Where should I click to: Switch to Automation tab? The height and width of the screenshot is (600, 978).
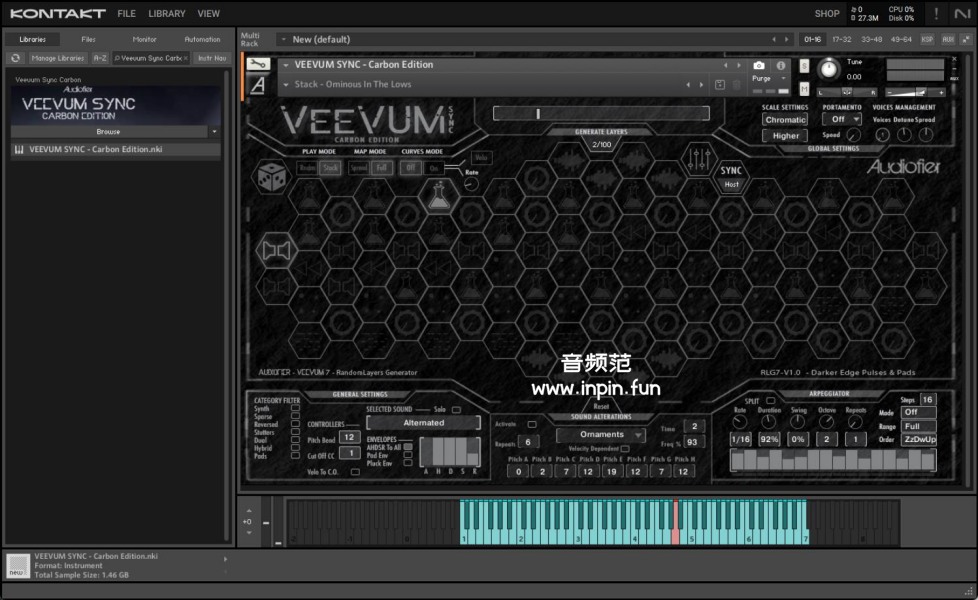click(202, 39)
